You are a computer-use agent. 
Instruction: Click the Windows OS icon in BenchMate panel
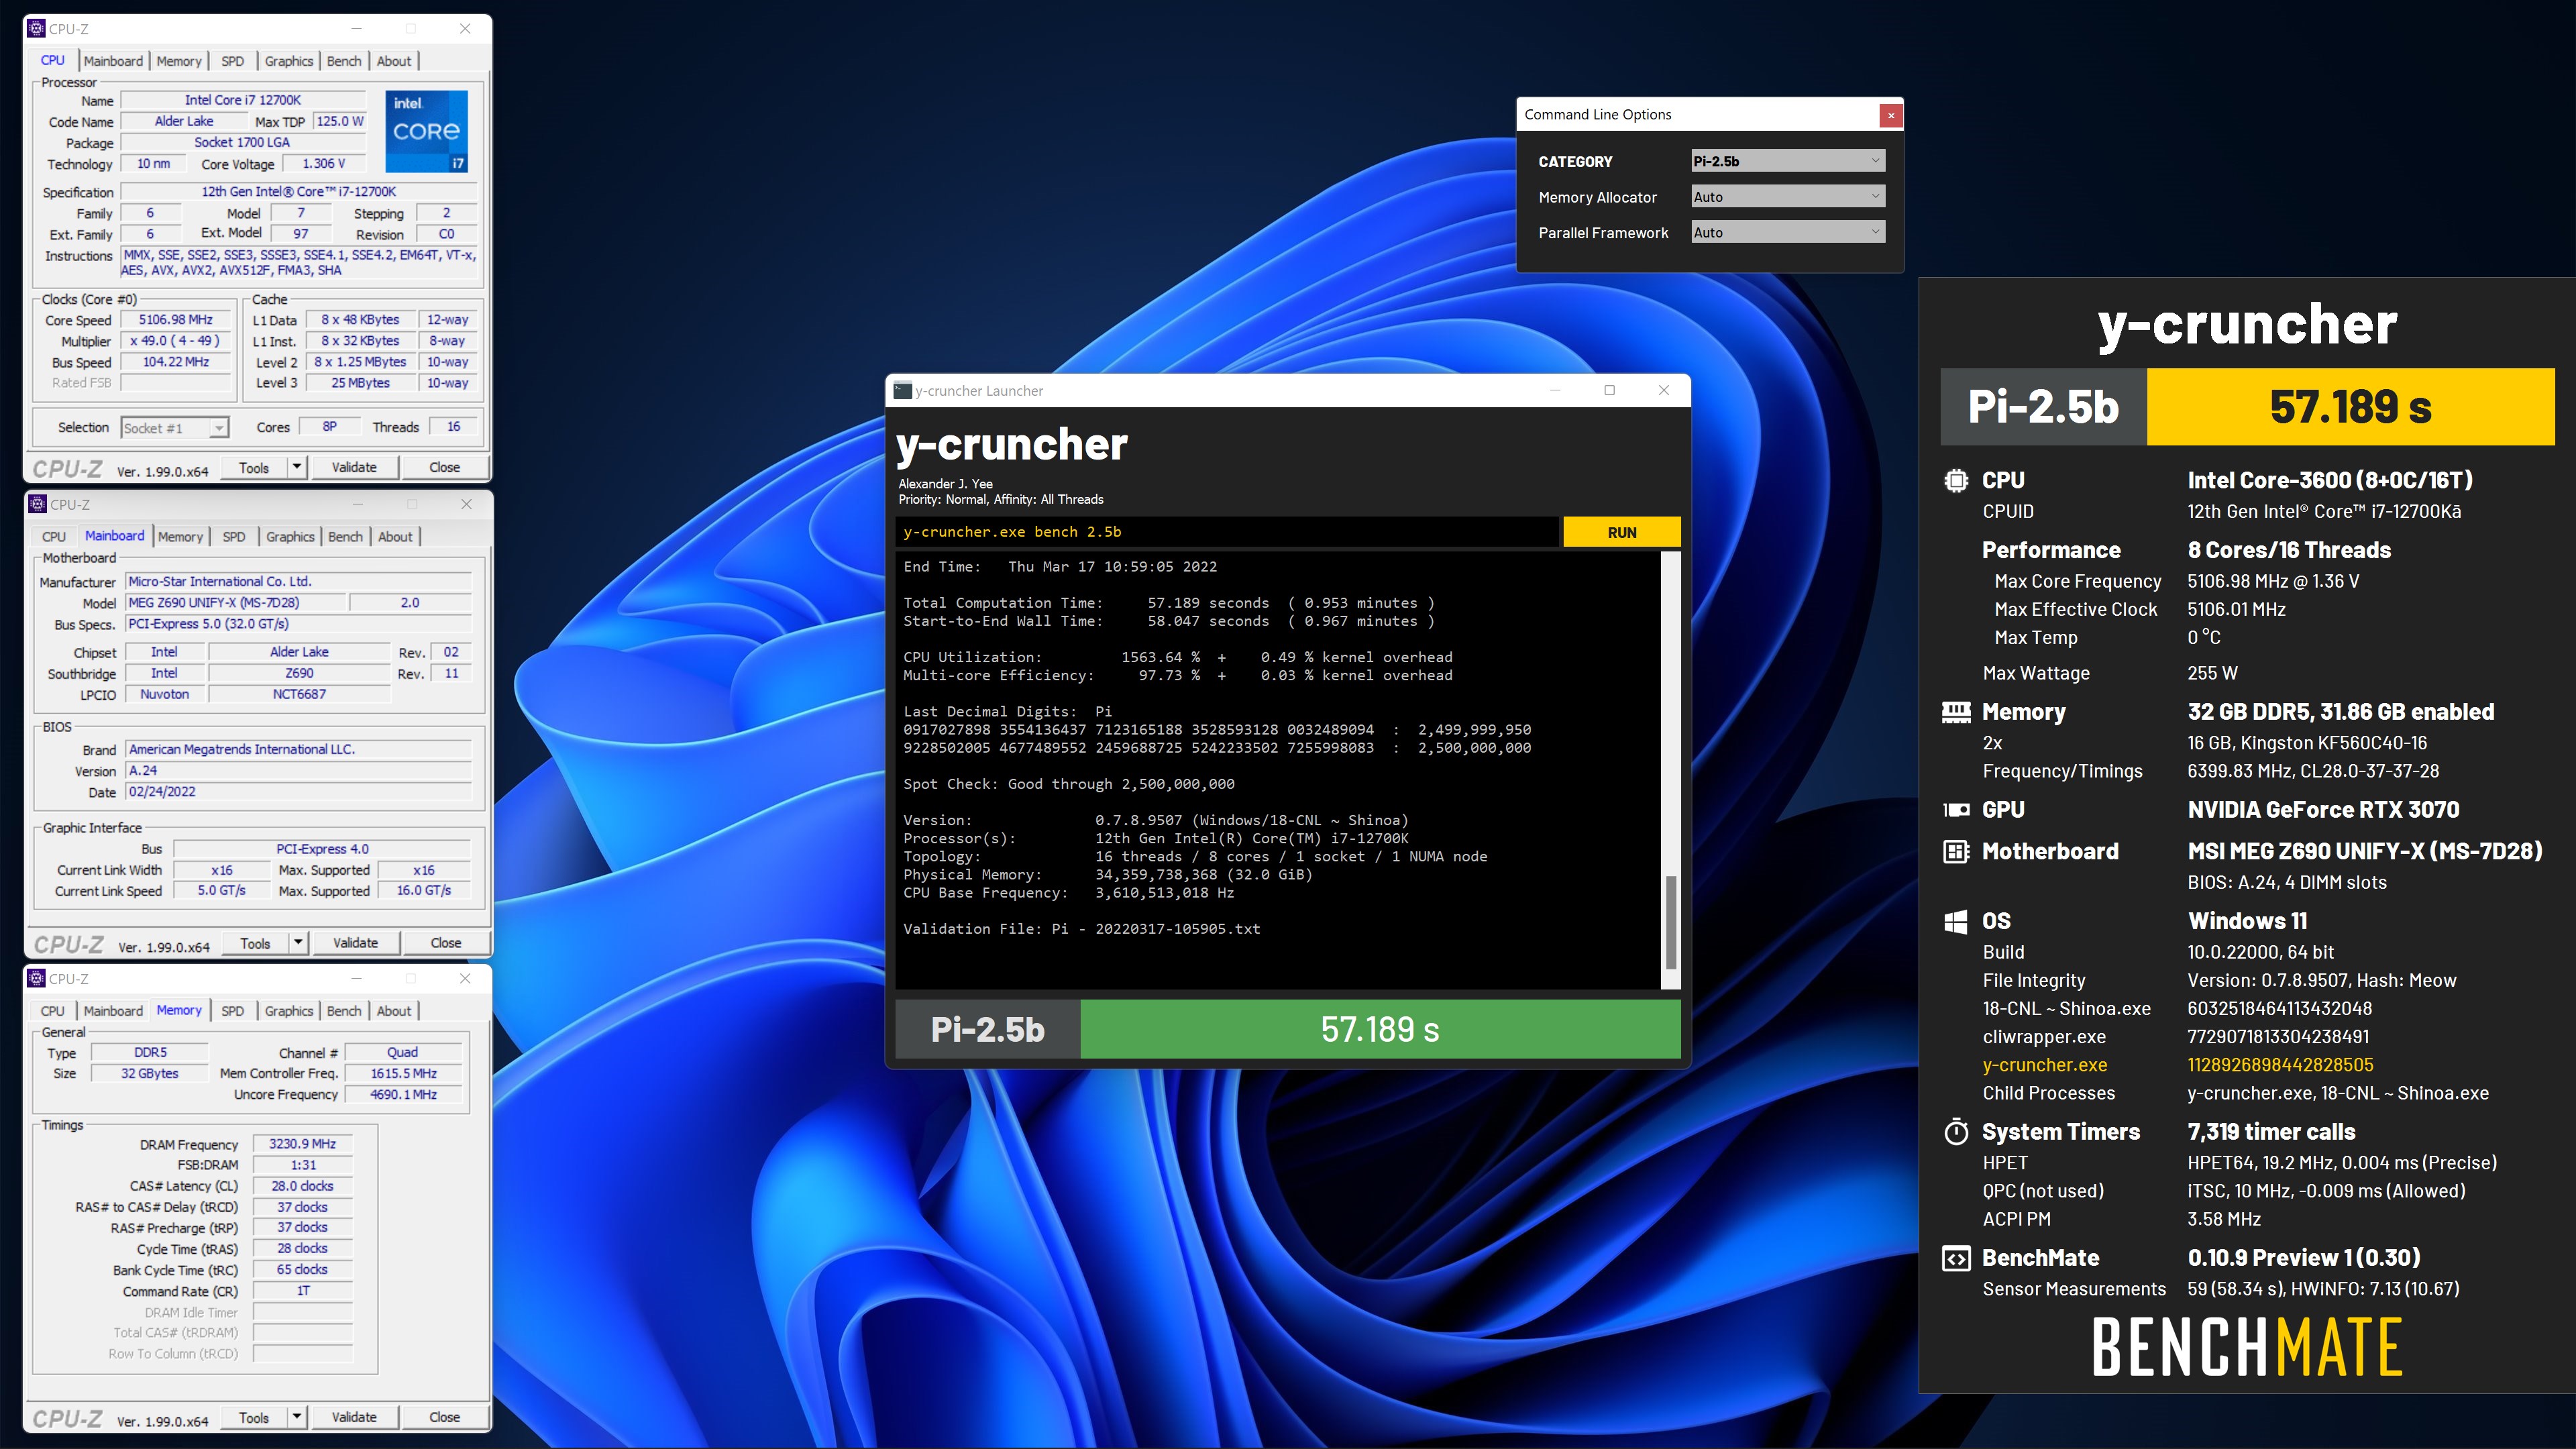click(1956, 921)
